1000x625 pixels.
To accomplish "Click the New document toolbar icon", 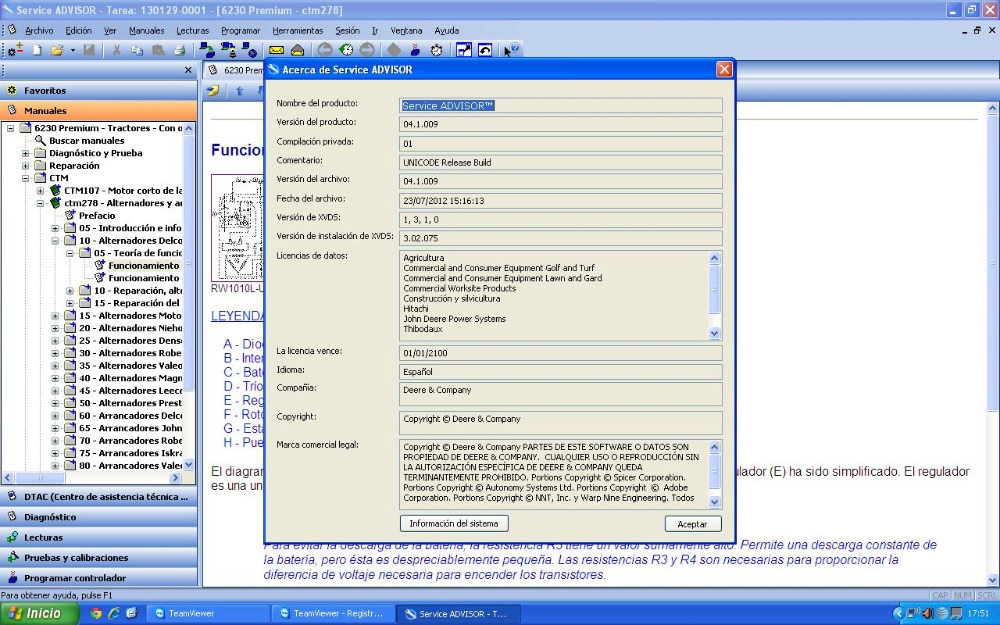I will click(x=37, y=50).
